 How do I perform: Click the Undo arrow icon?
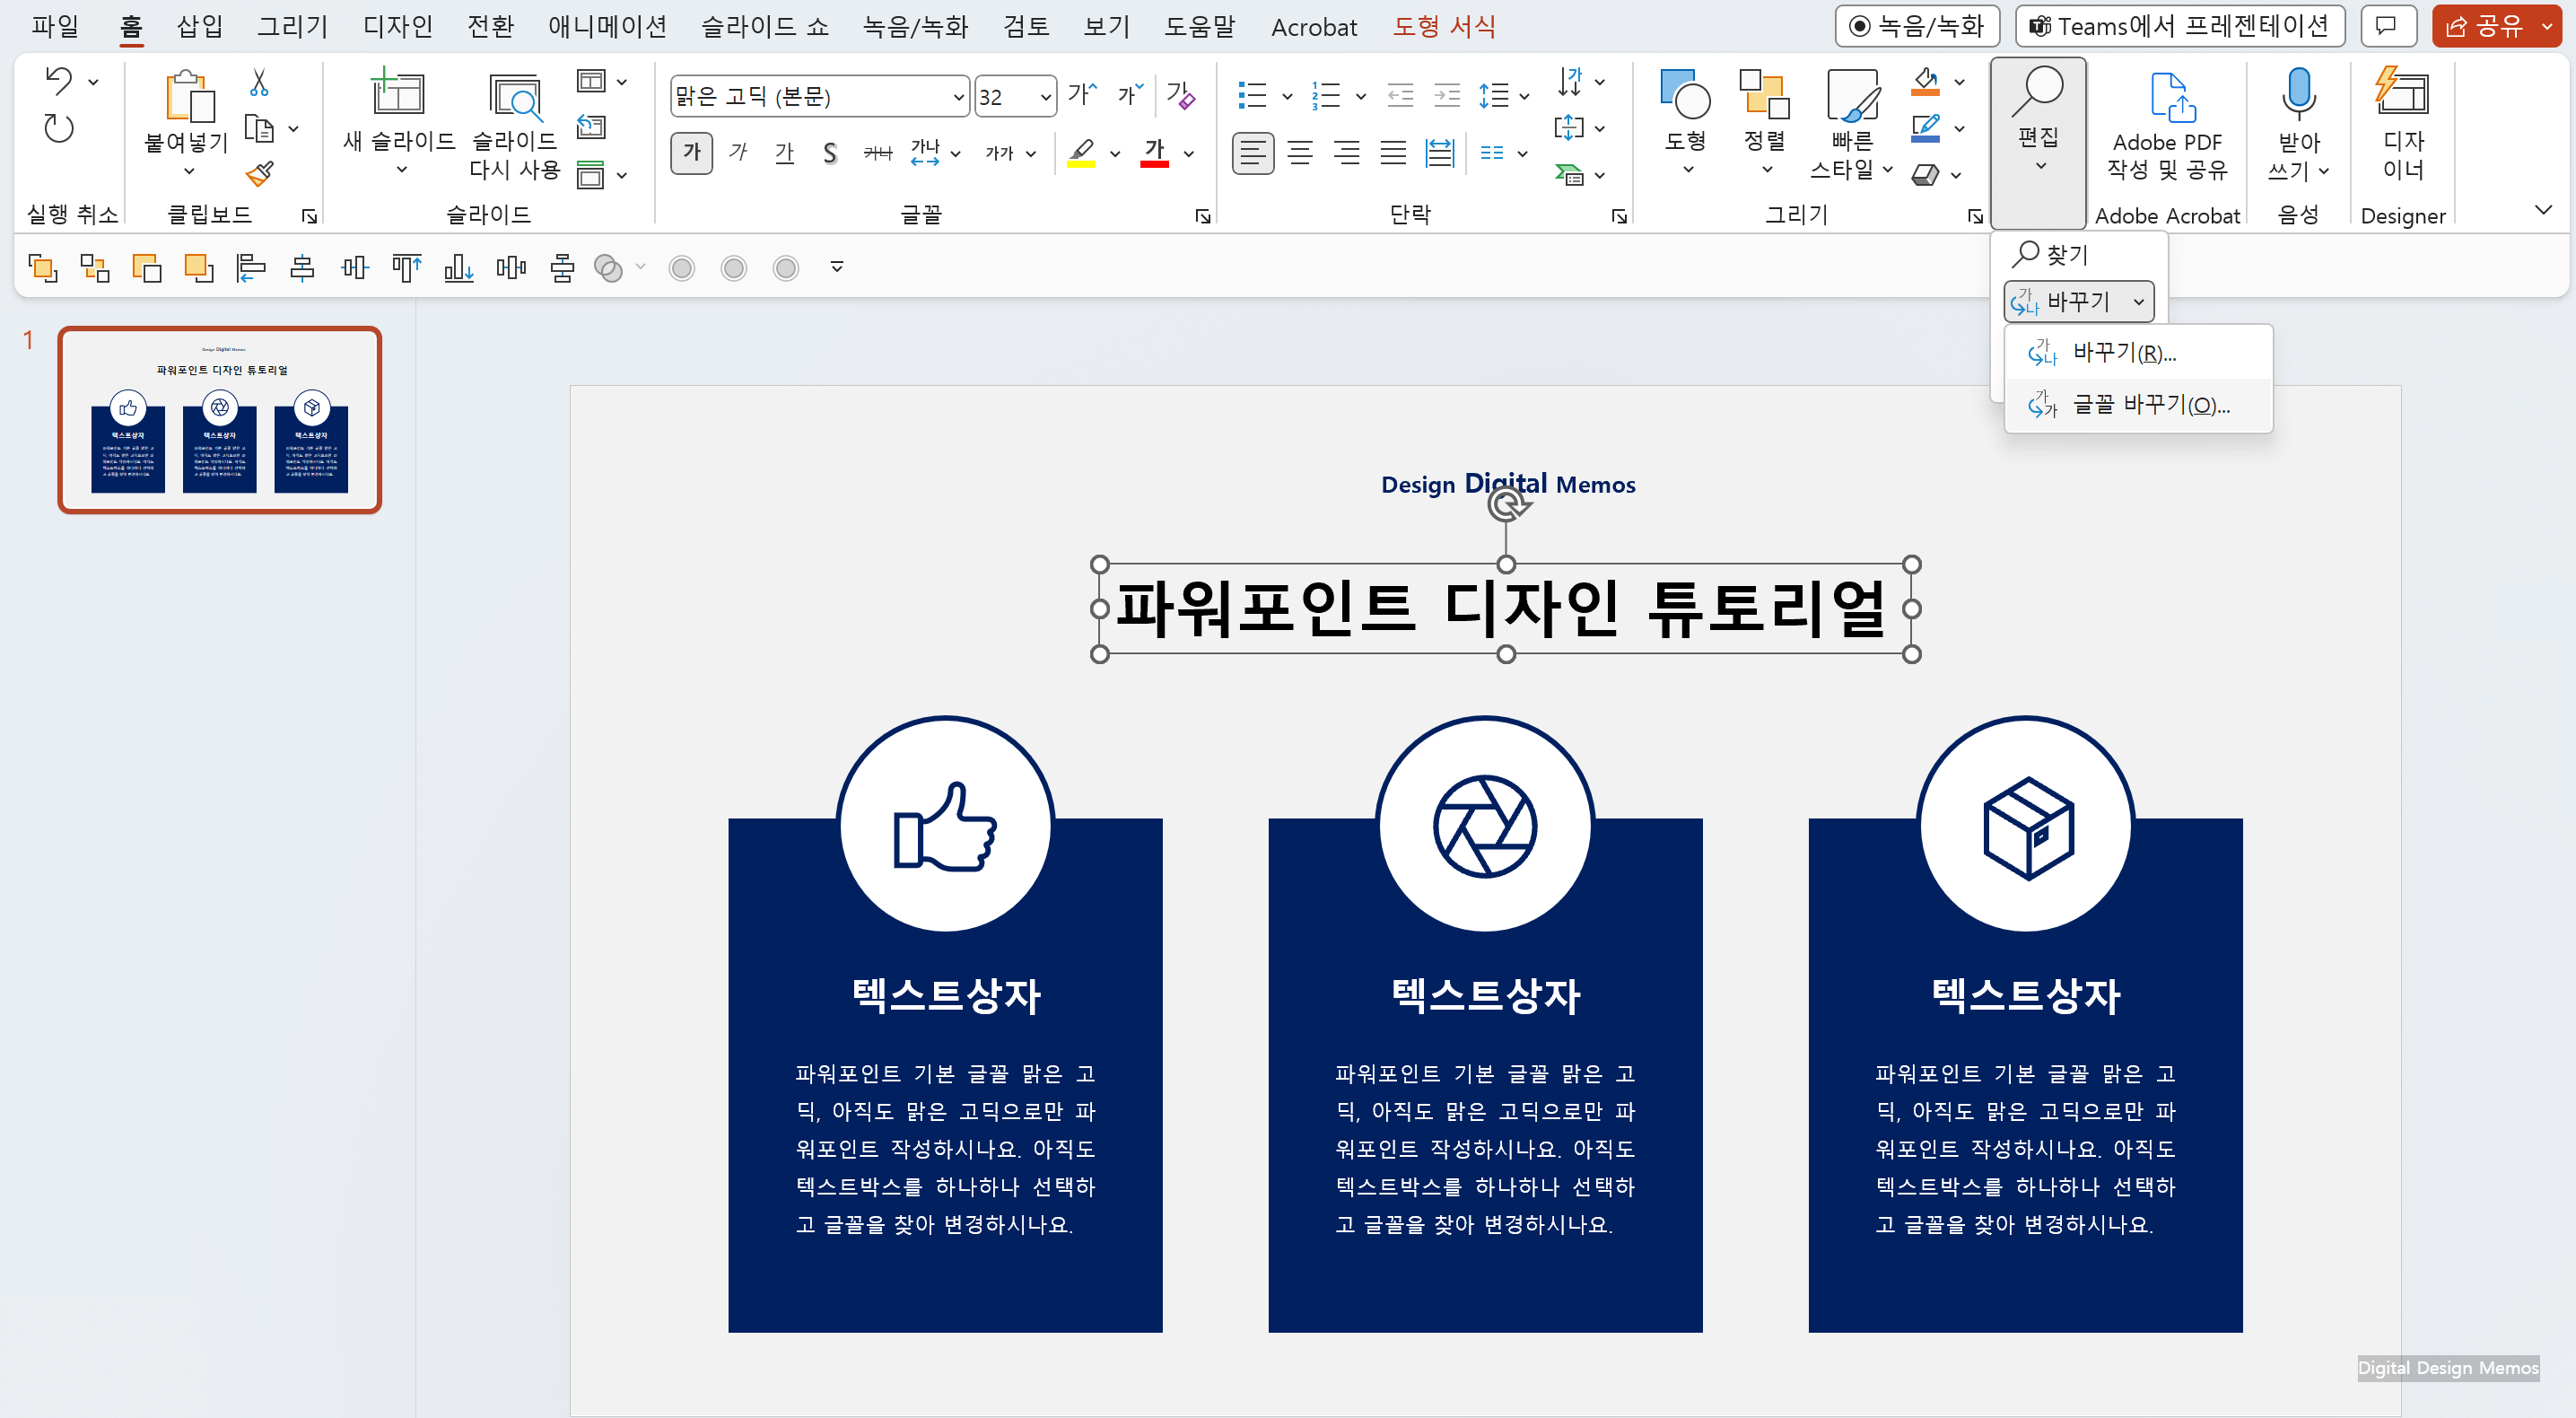click(x=59, y=80)
